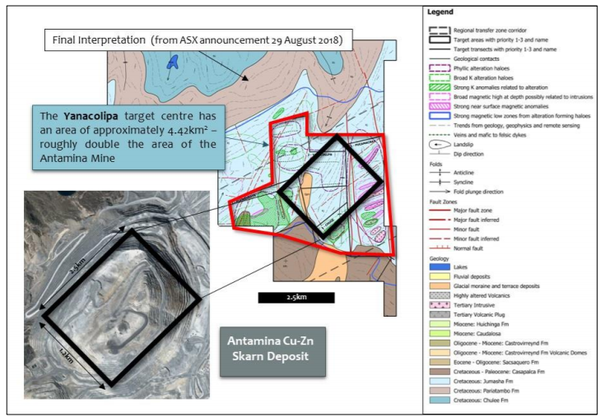
Task: Click the 'Geology' legend subheading
Action: 439,259
